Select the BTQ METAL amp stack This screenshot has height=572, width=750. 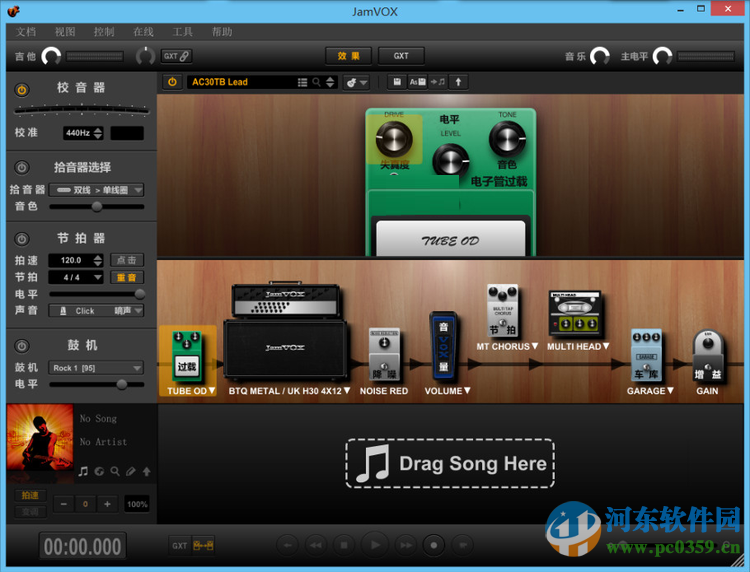click(286, 330)
